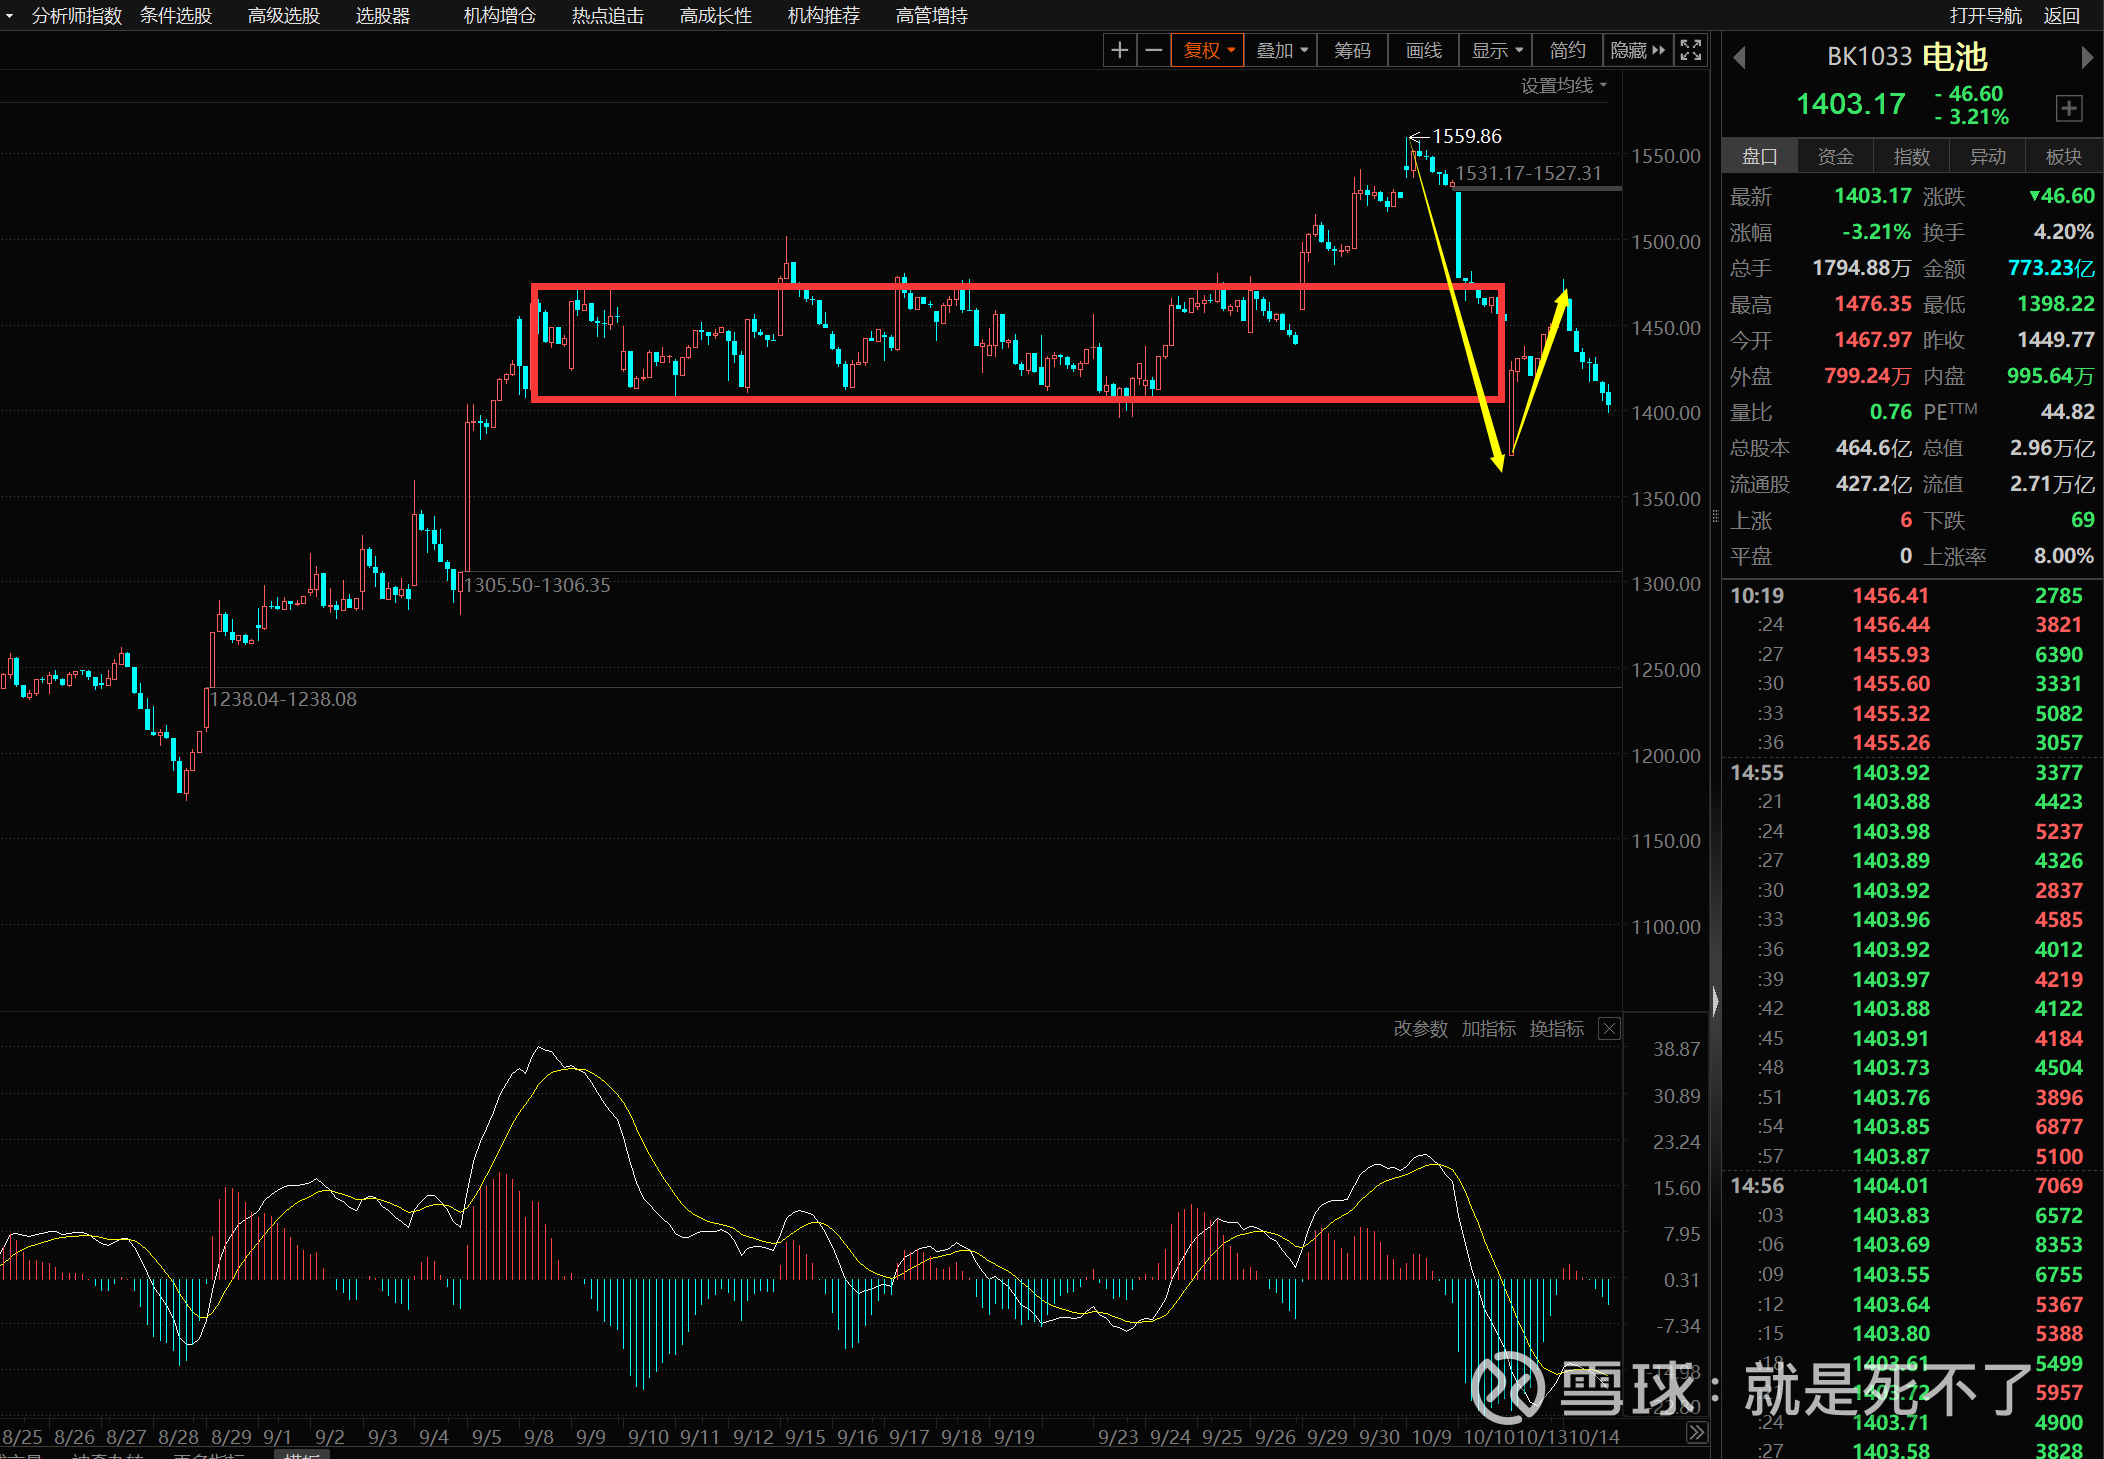Open the 热点追击 menu item
The width and height of the screenshot is (2104, 1459).
(x=607, y=16)
